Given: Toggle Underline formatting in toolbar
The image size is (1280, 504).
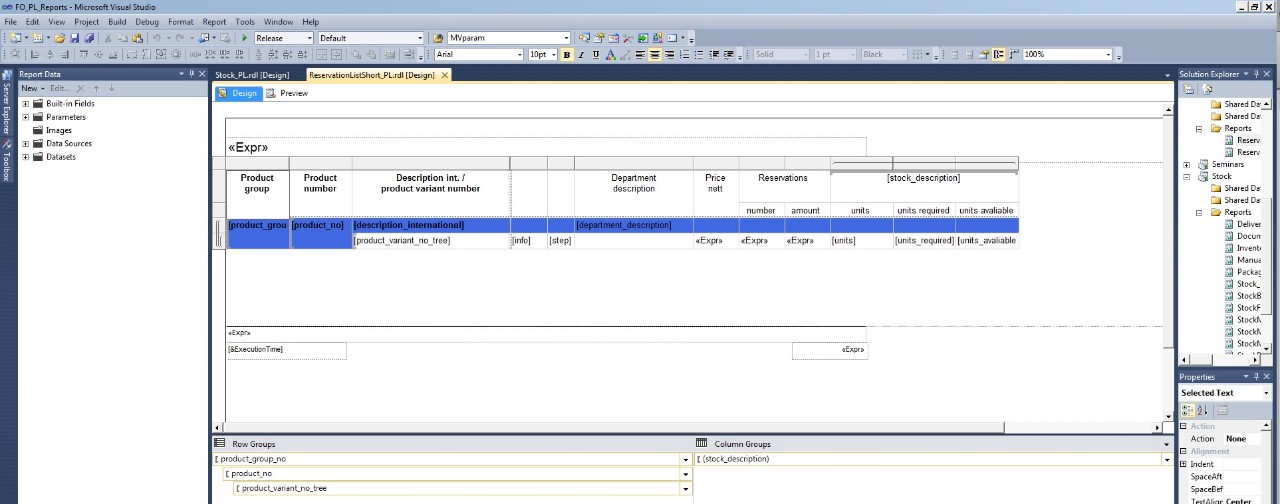Looking at the screenshot, I should tap(596, 55).
